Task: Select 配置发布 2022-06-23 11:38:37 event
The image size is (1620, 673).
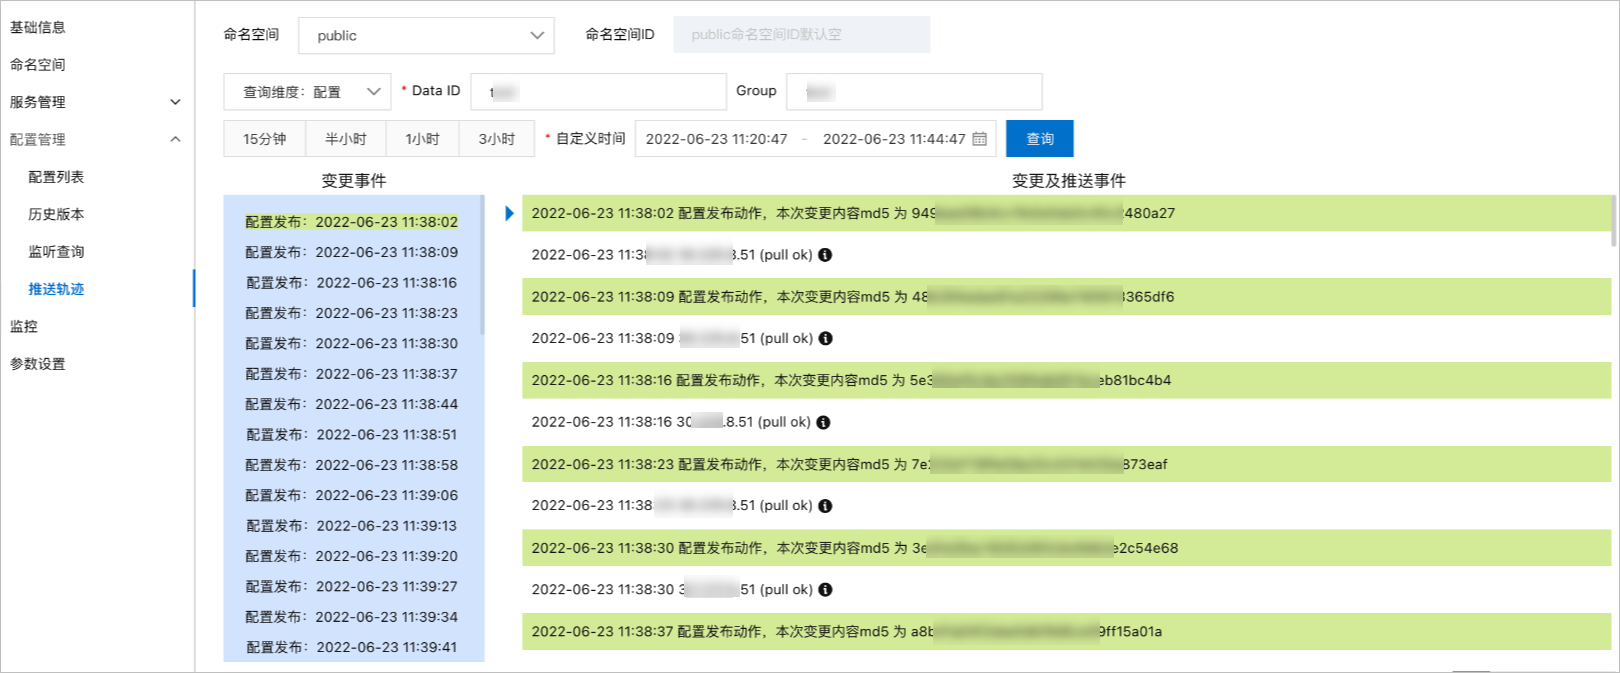Action: click(352, 374)
